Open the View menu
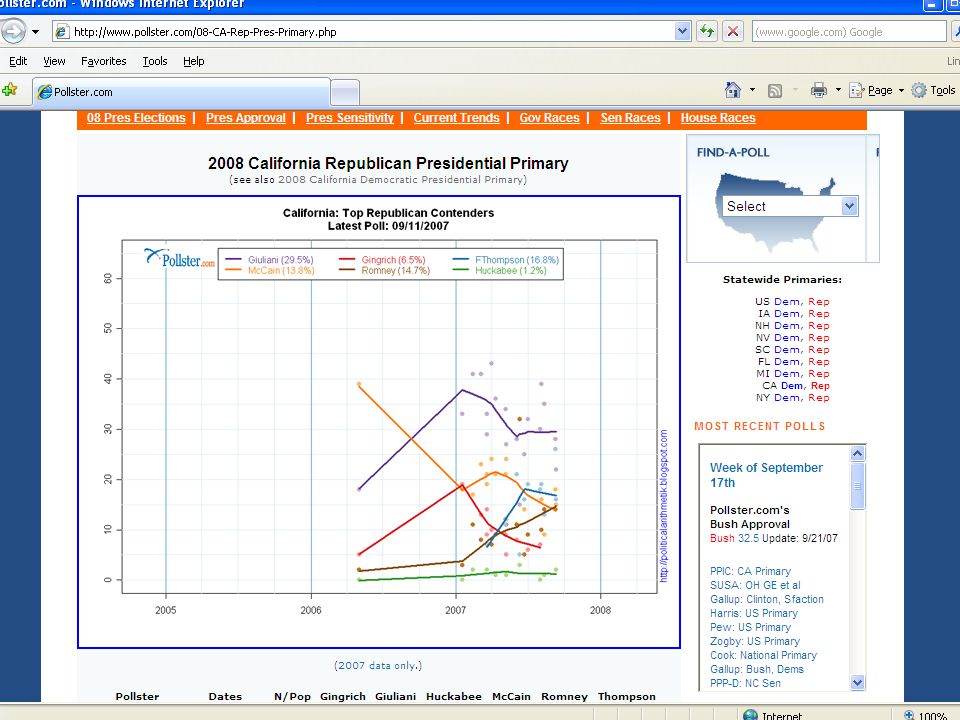 coord(54,61)
